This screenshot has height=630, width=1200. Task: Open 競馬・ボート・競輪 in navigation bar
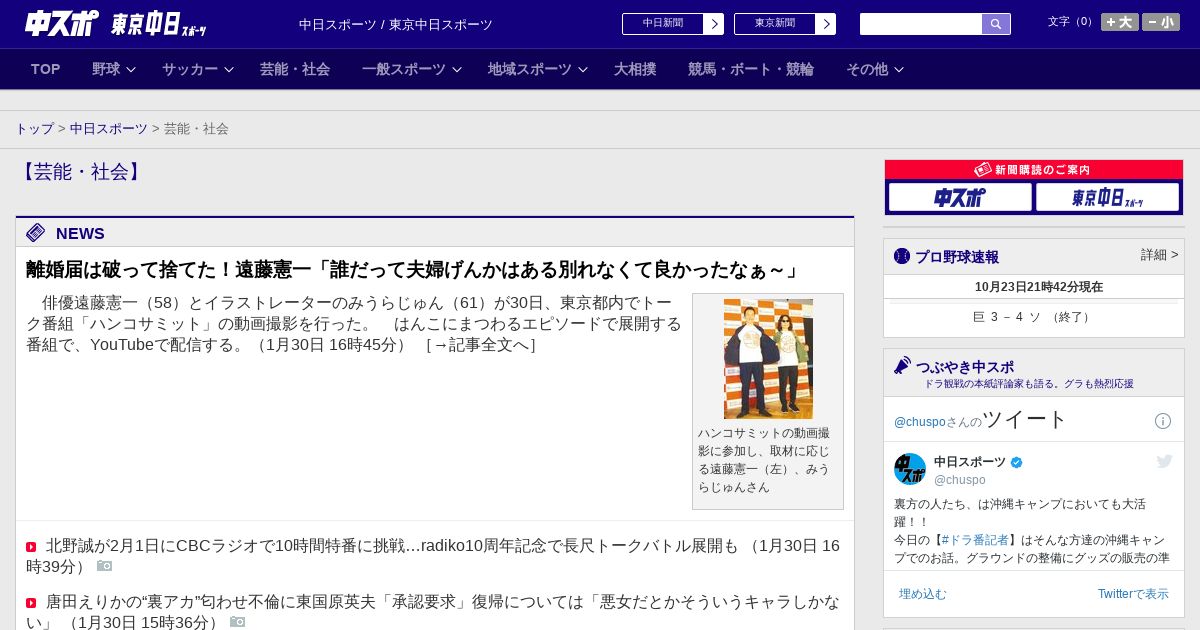[x=751, y=69]
